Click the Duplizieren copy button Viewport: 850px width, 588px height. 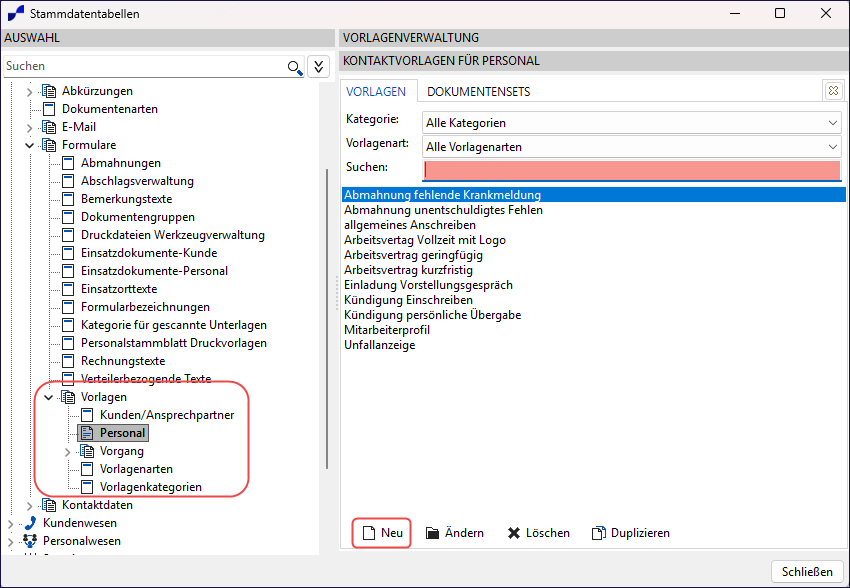click(x=630, y=533)
